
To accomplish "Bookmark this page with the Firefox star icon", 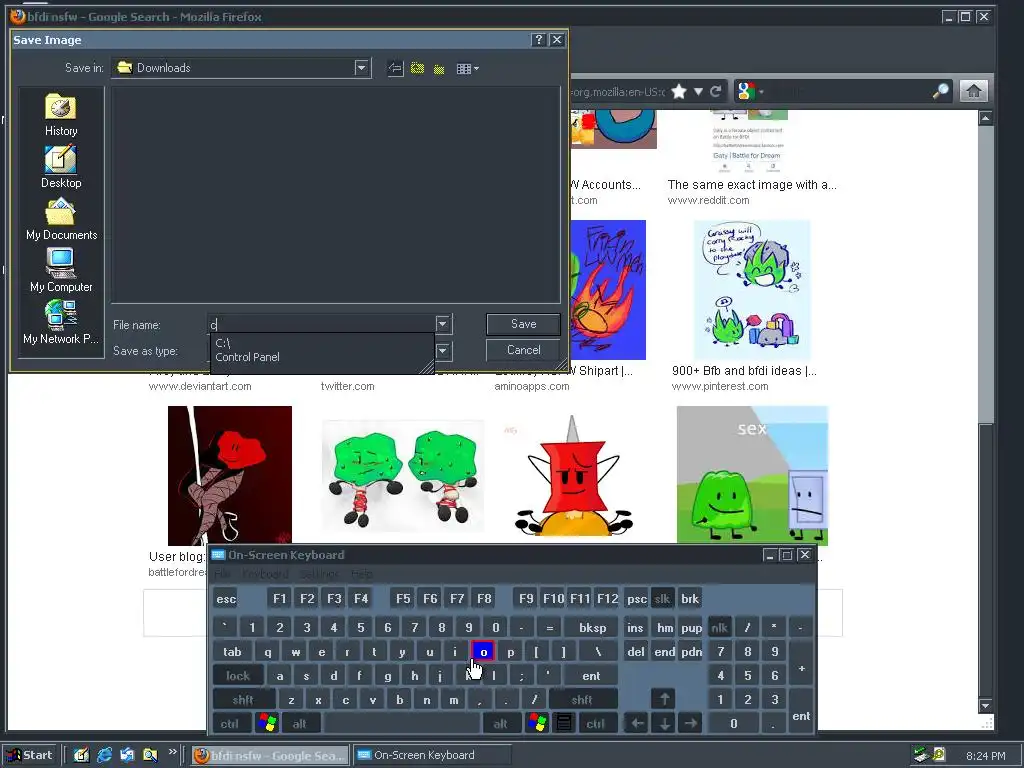I will (x=679, y=91).
